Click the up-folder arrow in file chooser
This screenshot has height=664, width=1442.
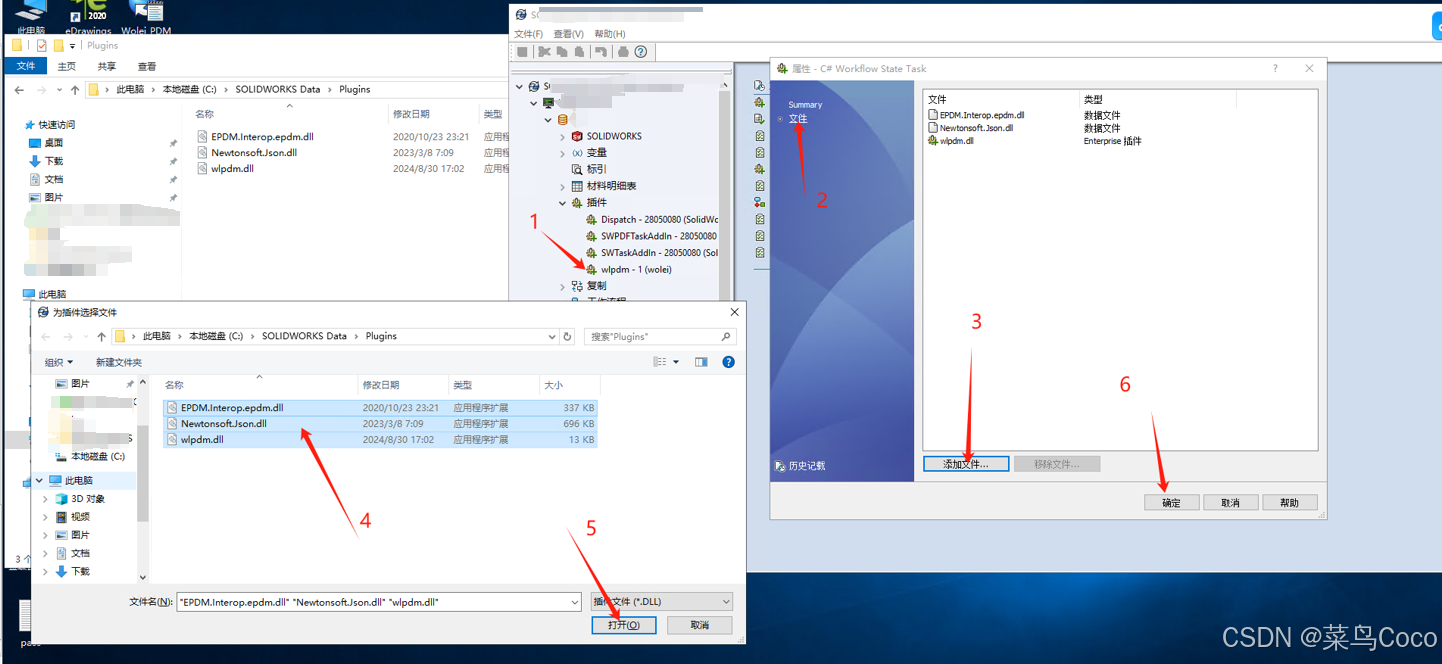point(101,337)
